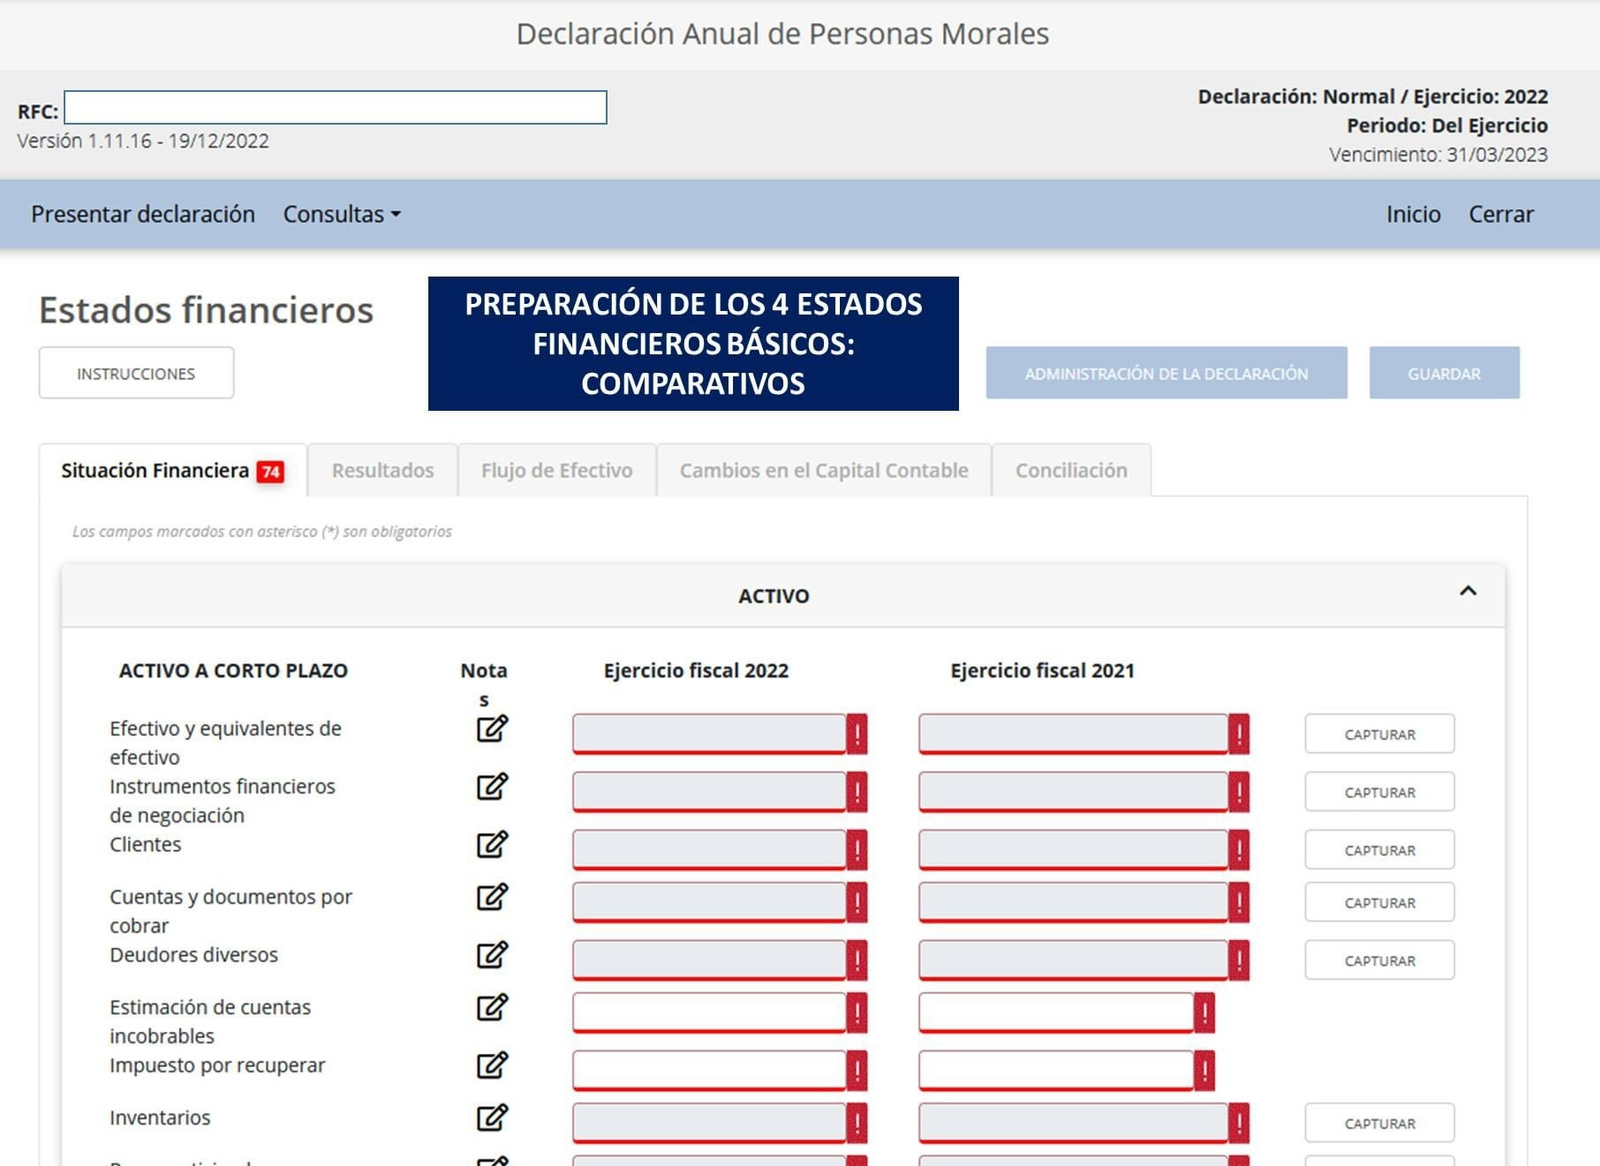
Task: Click 2021 error indicator for Cuentas y documentos row
Action: coord(1239,902)
